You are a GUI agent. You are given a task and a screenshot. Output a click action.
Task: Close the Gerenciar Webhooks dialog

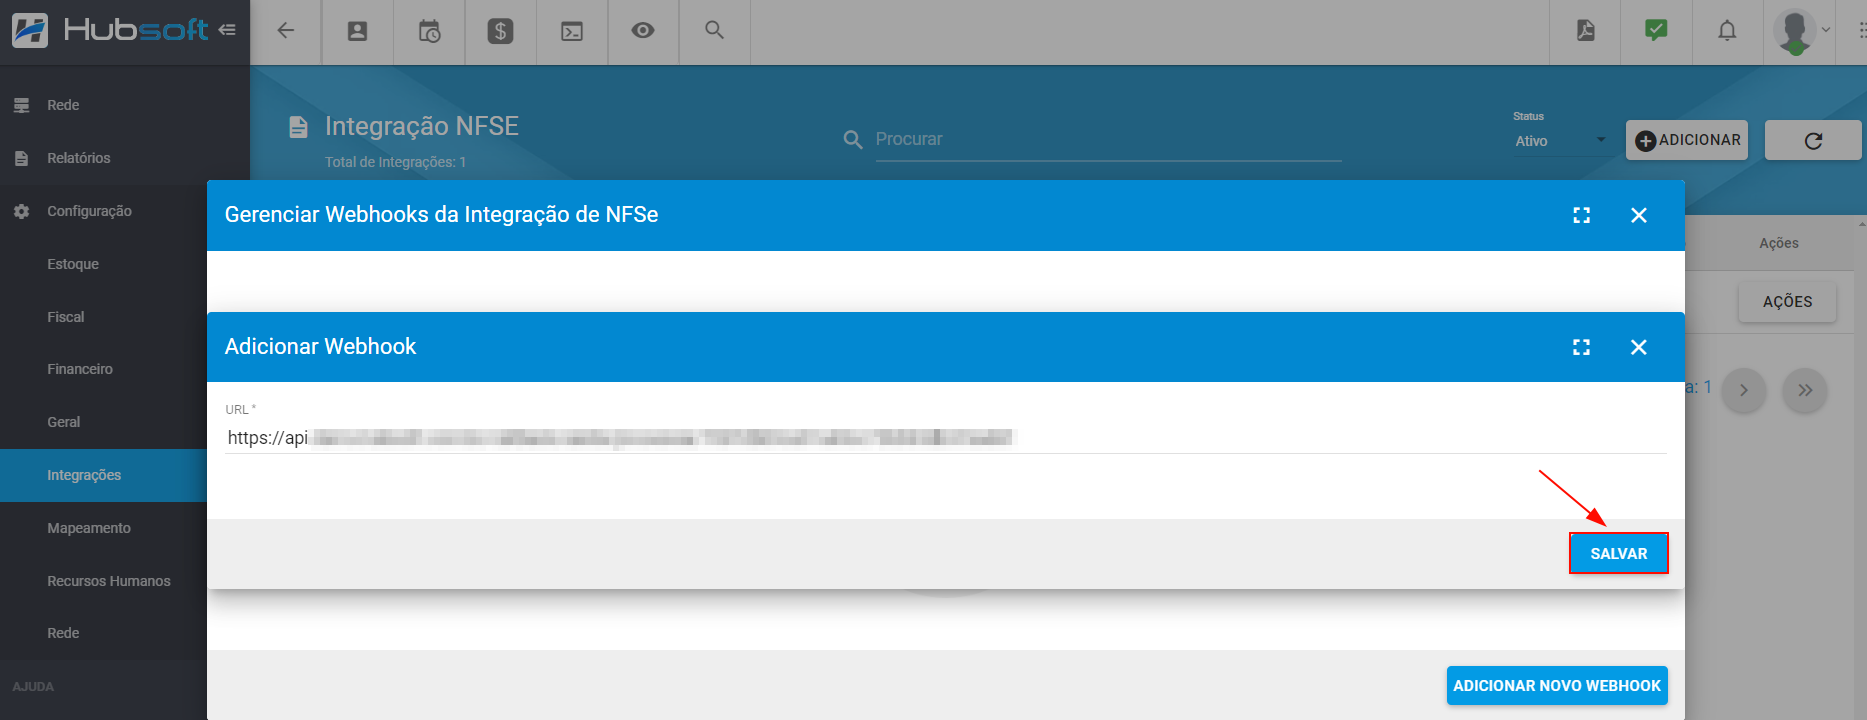pos(1639,215)
